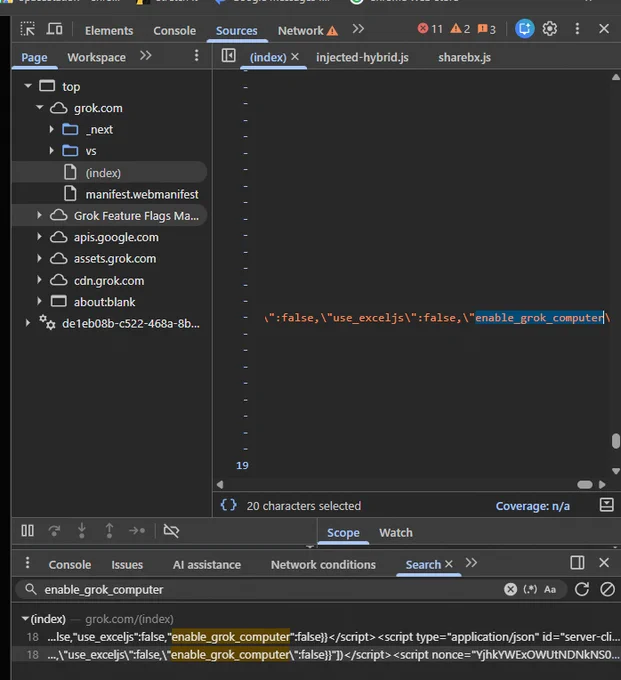Image resolution: width=621 pixels, height=680 pixels.
Task: Open DevTools settings gear
Action: point(550,29)
